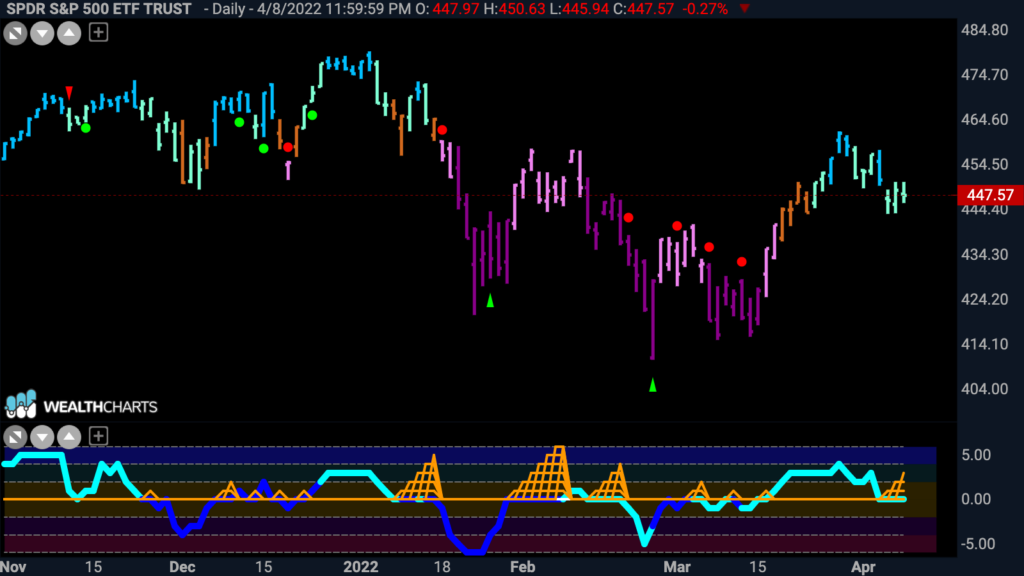
Task: Click the Feb date axis label
Action: click(x=522, y=567)
